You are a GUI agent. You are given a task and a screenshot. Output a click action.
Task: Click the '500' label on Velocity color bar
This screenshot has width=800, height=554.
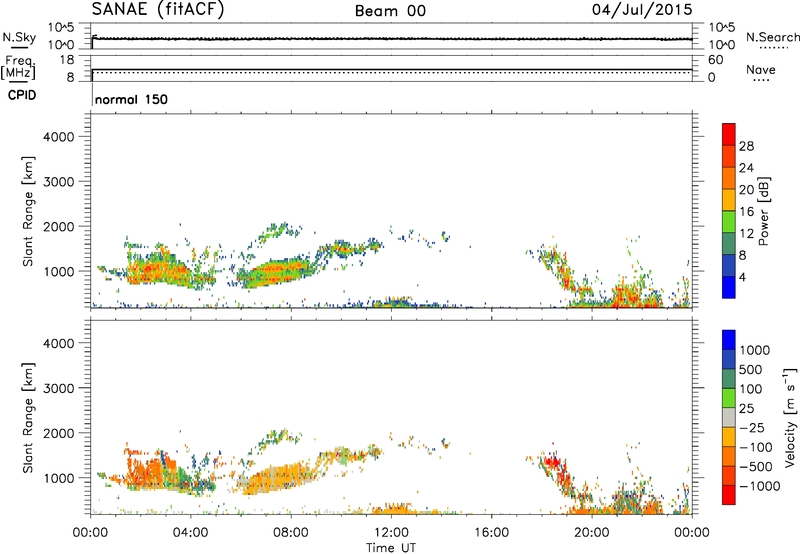(x=751, y=369)
